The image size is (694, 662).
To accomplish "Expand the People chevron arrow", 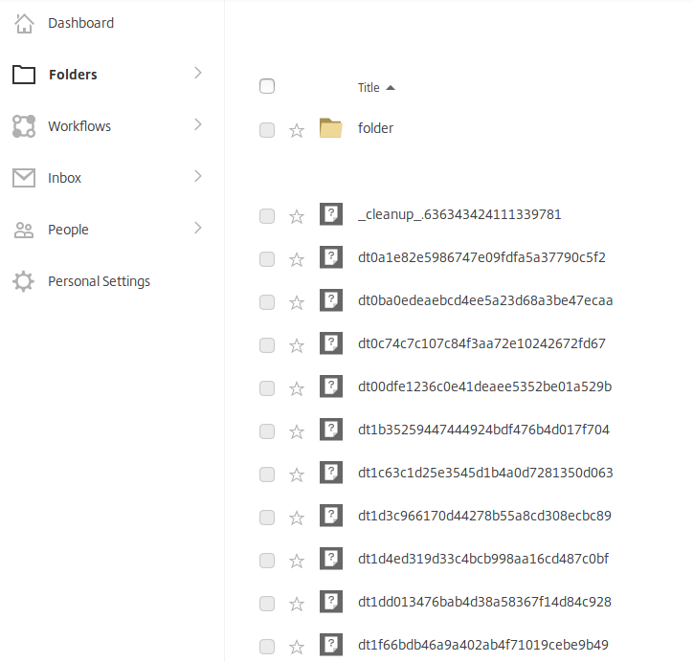I will [x=198, y=228].
